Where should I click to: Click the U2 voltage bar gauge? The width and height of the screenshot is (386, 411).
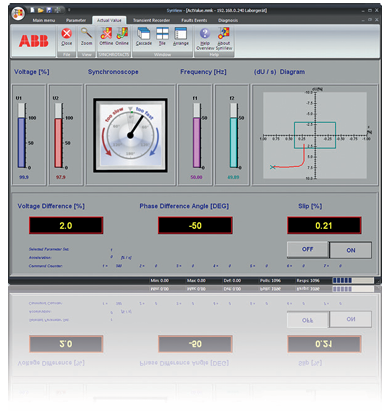point(58,135)
